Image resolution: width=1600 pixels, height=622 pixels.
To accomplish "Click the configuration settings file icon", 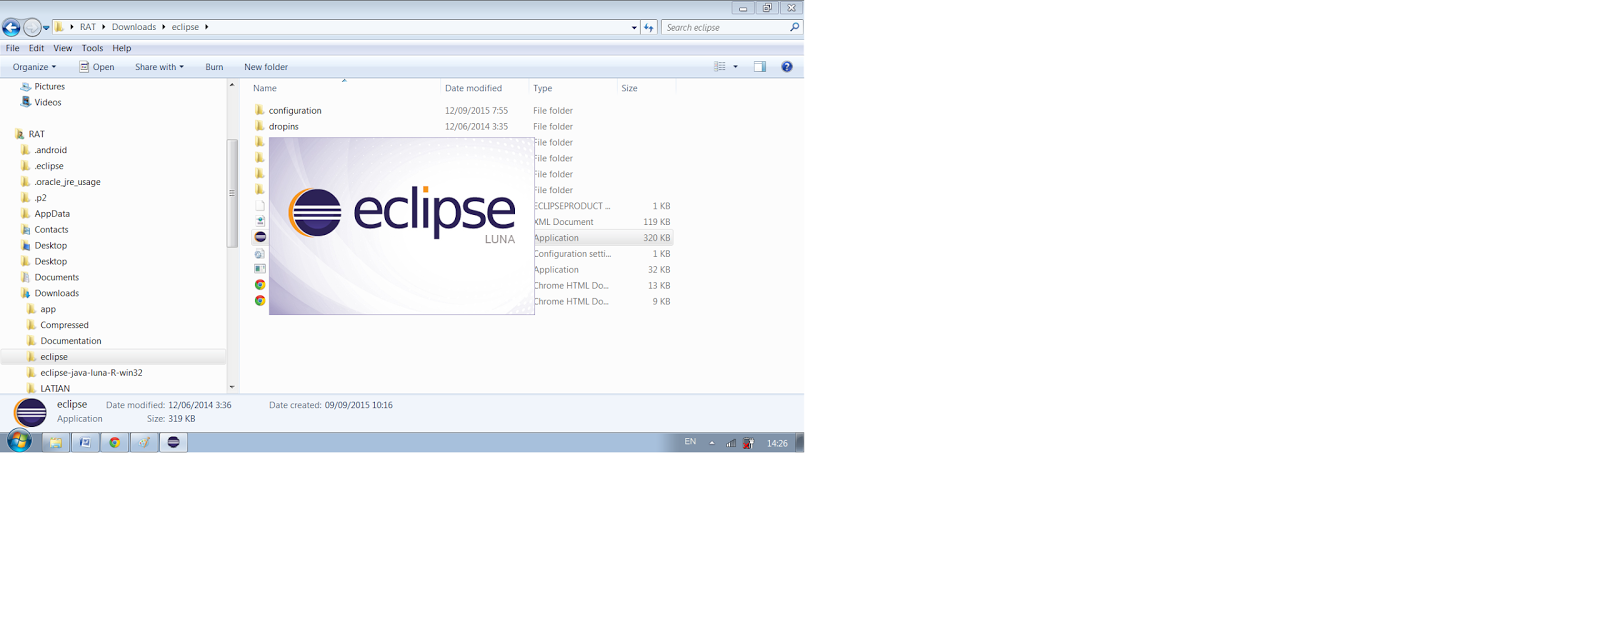I will pos(260,253).
